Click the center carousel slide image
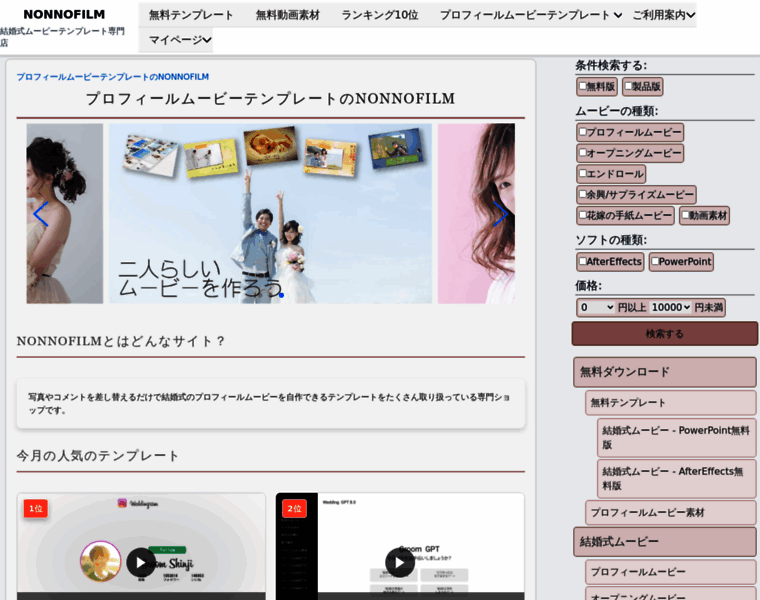The height and width of the screenshot is (600, 760). [x=270, y=213]
